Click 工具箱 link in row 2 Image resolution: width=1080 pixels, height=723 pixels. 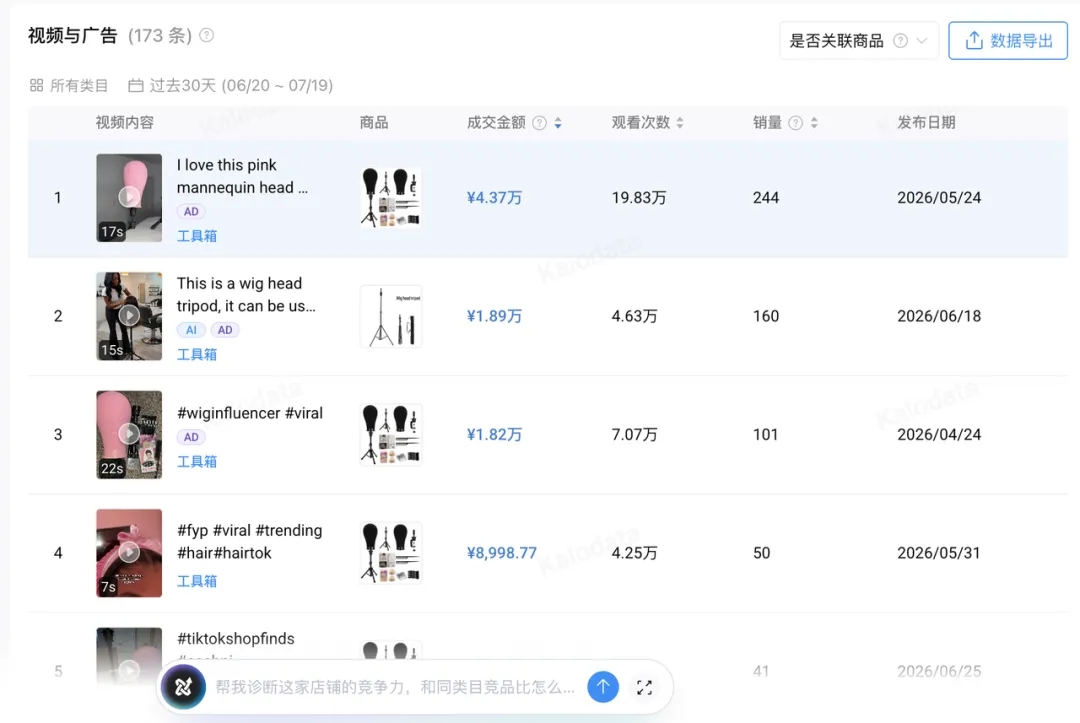[197, 355]
